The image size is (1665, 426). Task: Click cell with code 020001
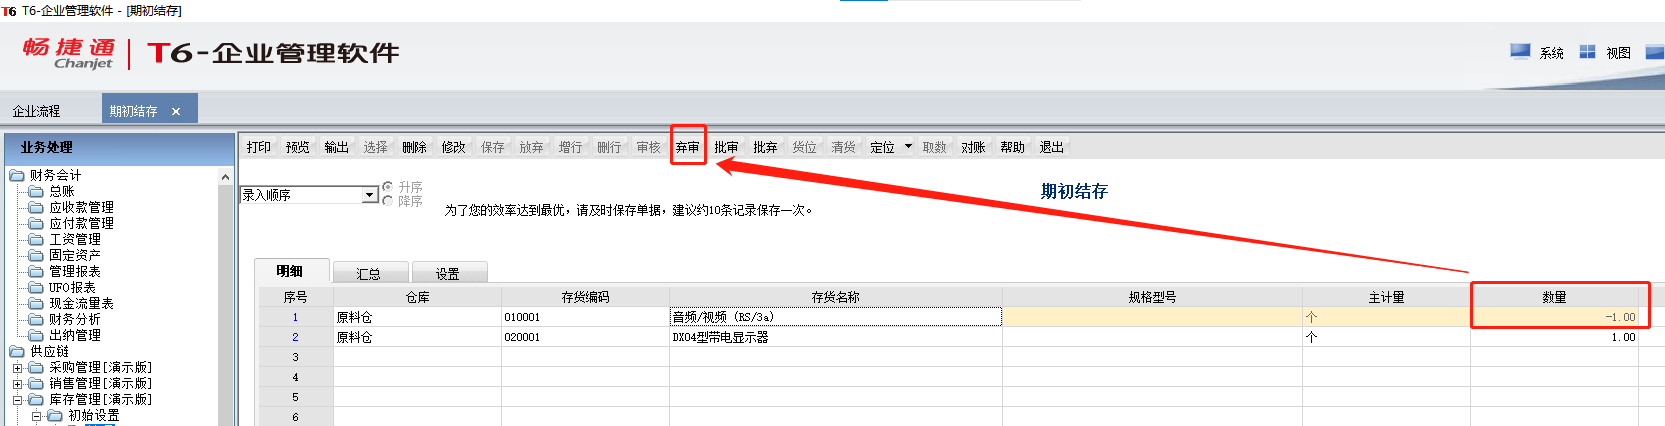click(x=586, y=337)
